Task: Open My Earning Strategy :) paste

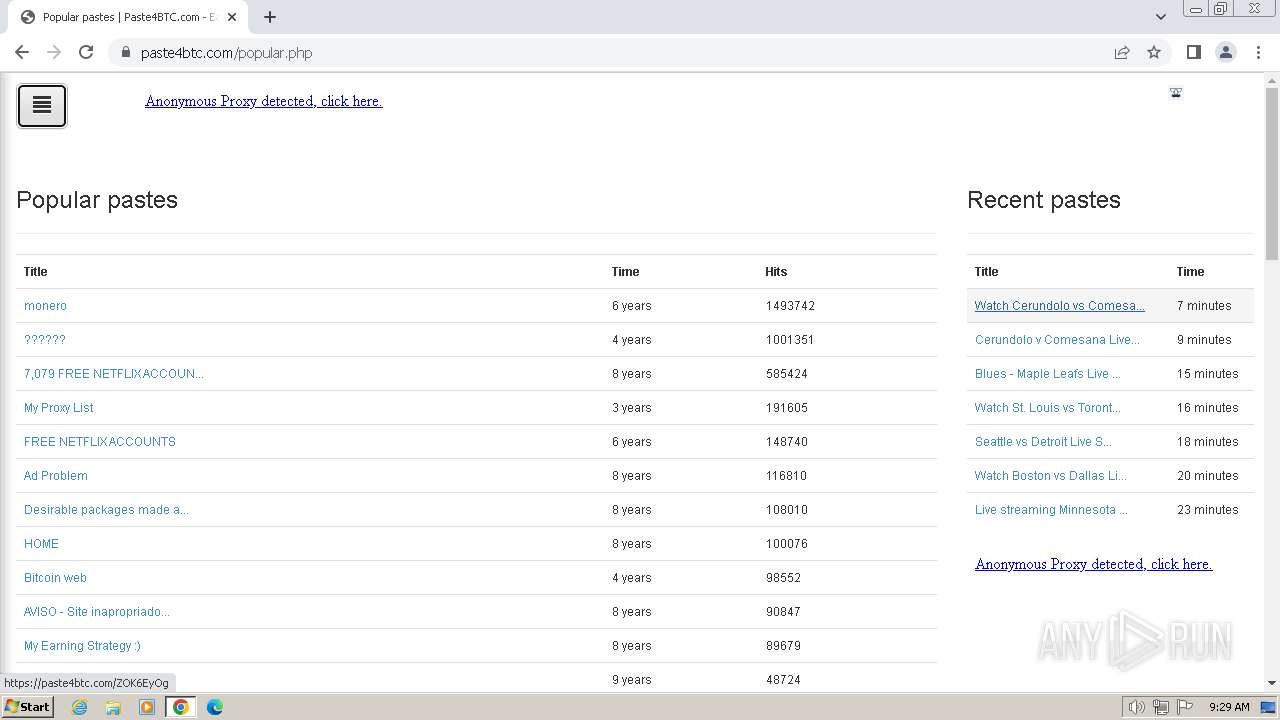Action: click(82, 646)
